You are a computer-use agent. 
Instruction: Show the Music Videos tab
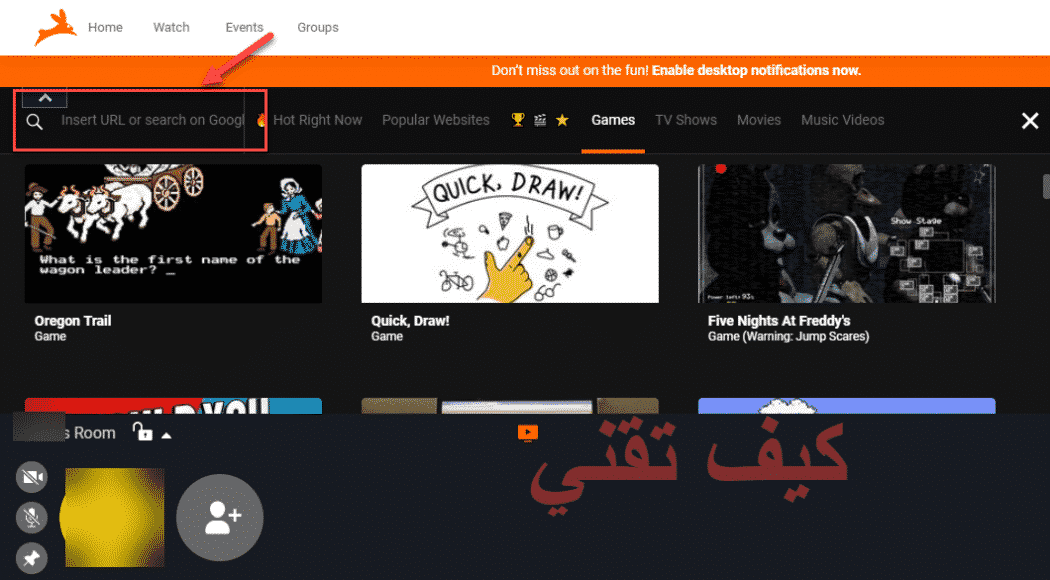(x=842, y=120)
